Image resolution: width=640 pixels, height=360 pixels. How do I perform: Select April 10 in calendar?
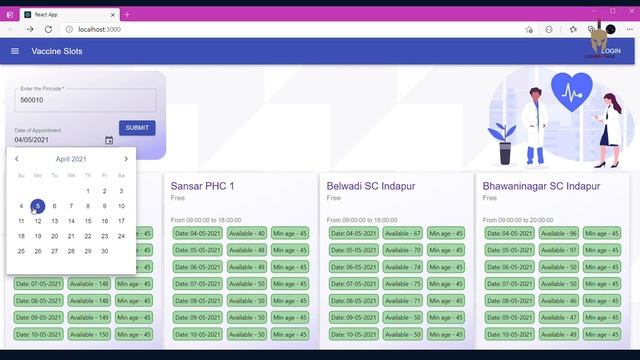pos(121,206)
